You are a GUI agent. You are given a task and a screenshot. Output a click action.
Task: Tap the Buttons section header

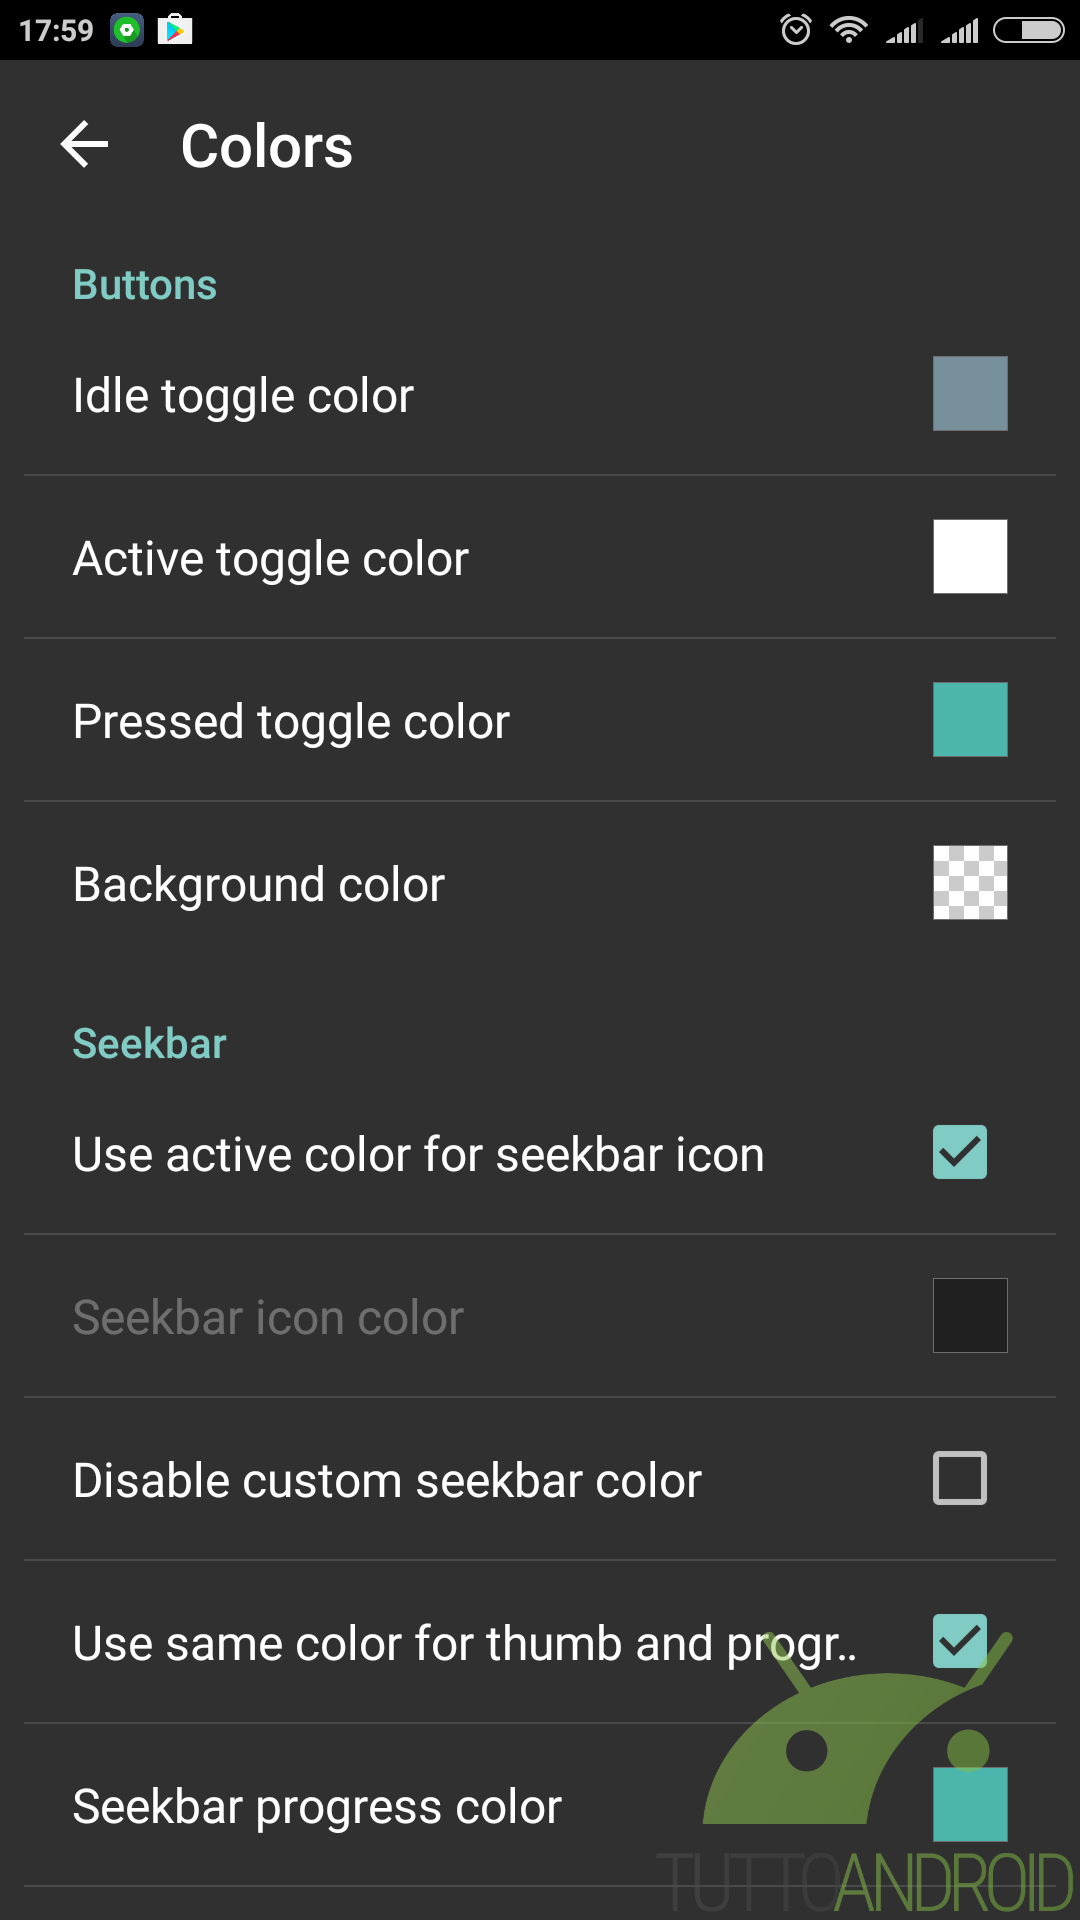click(x=145, y=285)
